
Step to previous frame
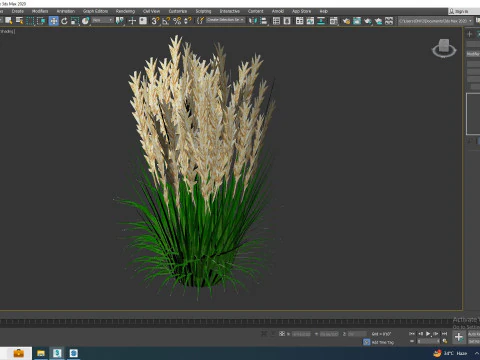tap(420, 334)
